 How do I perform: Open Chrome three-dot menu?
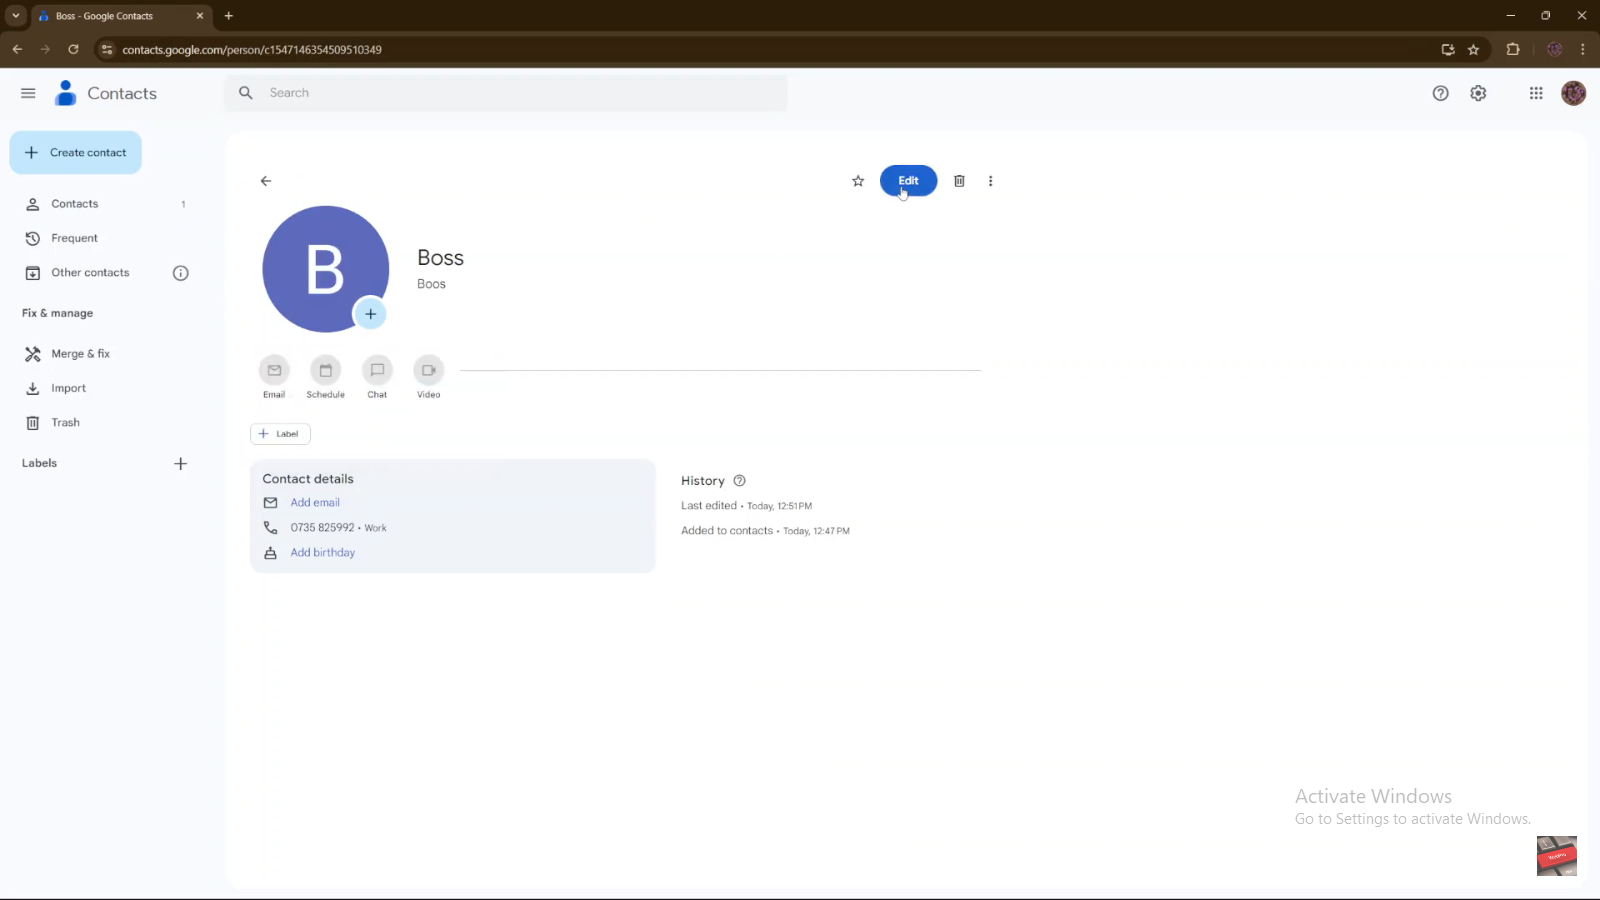pos(1582,49)
